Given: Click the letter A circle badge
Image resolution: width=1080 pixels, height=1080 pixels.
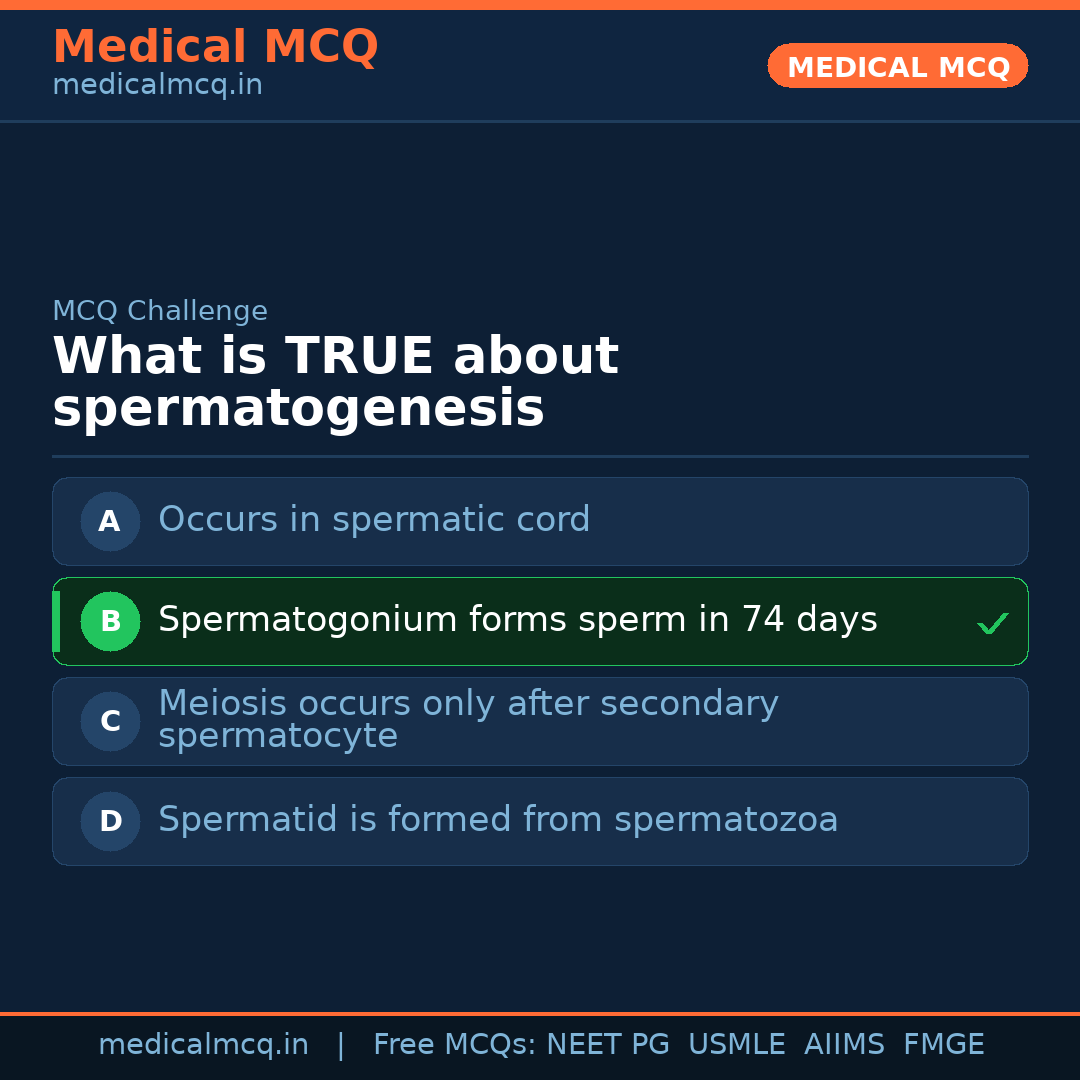Looking at the screenshot, I should [x=110, y=521].
